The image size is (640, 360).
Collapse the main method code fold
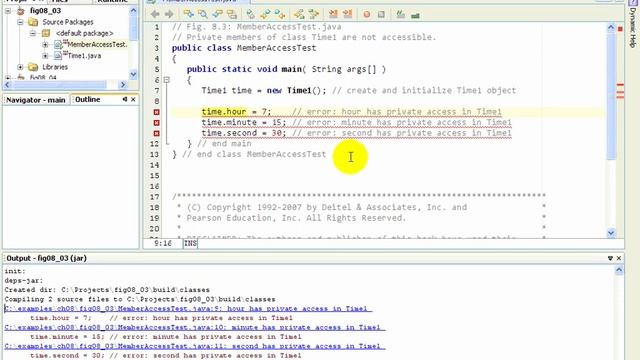coord(167,80)
